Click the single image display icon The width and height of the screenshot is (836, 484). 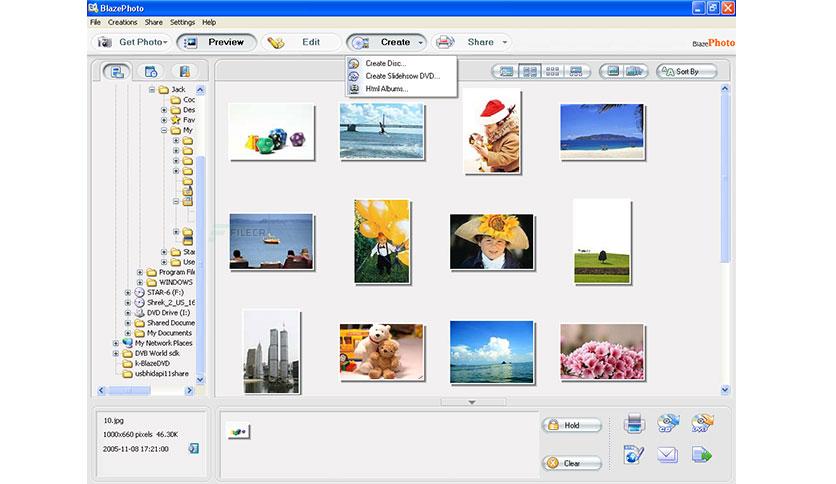click(613, 71)
